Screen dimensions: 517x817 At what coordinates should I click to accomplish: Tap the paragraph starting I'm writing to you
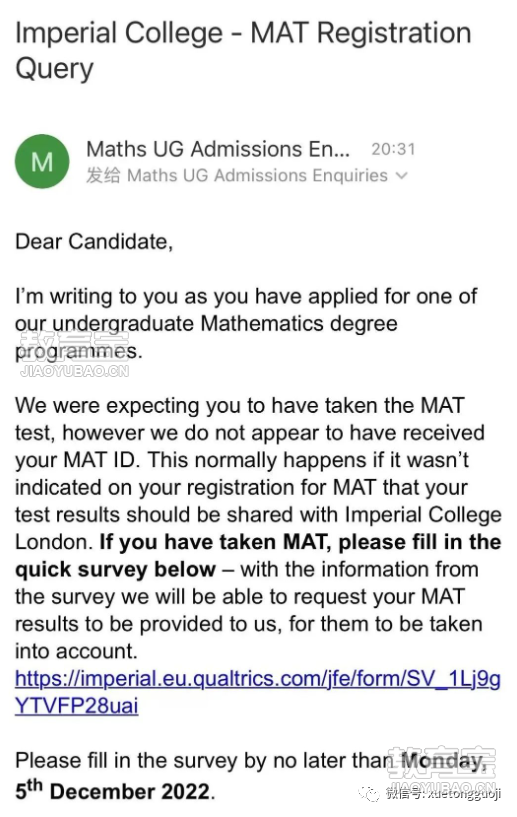(245, 324)
